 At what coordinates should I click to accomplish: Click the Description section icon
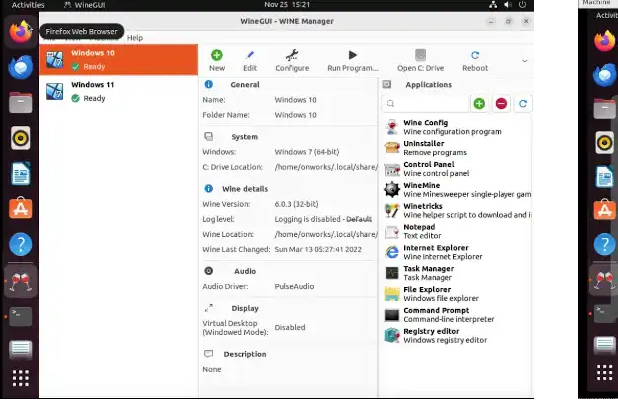[208, 354]
